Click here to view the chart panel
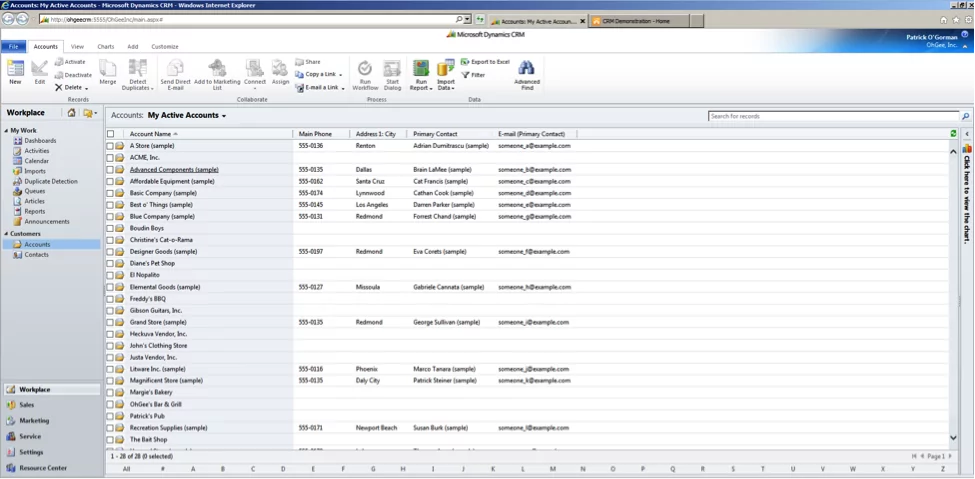This screenshot has height=479, width=975. click(x=967, y=199)
